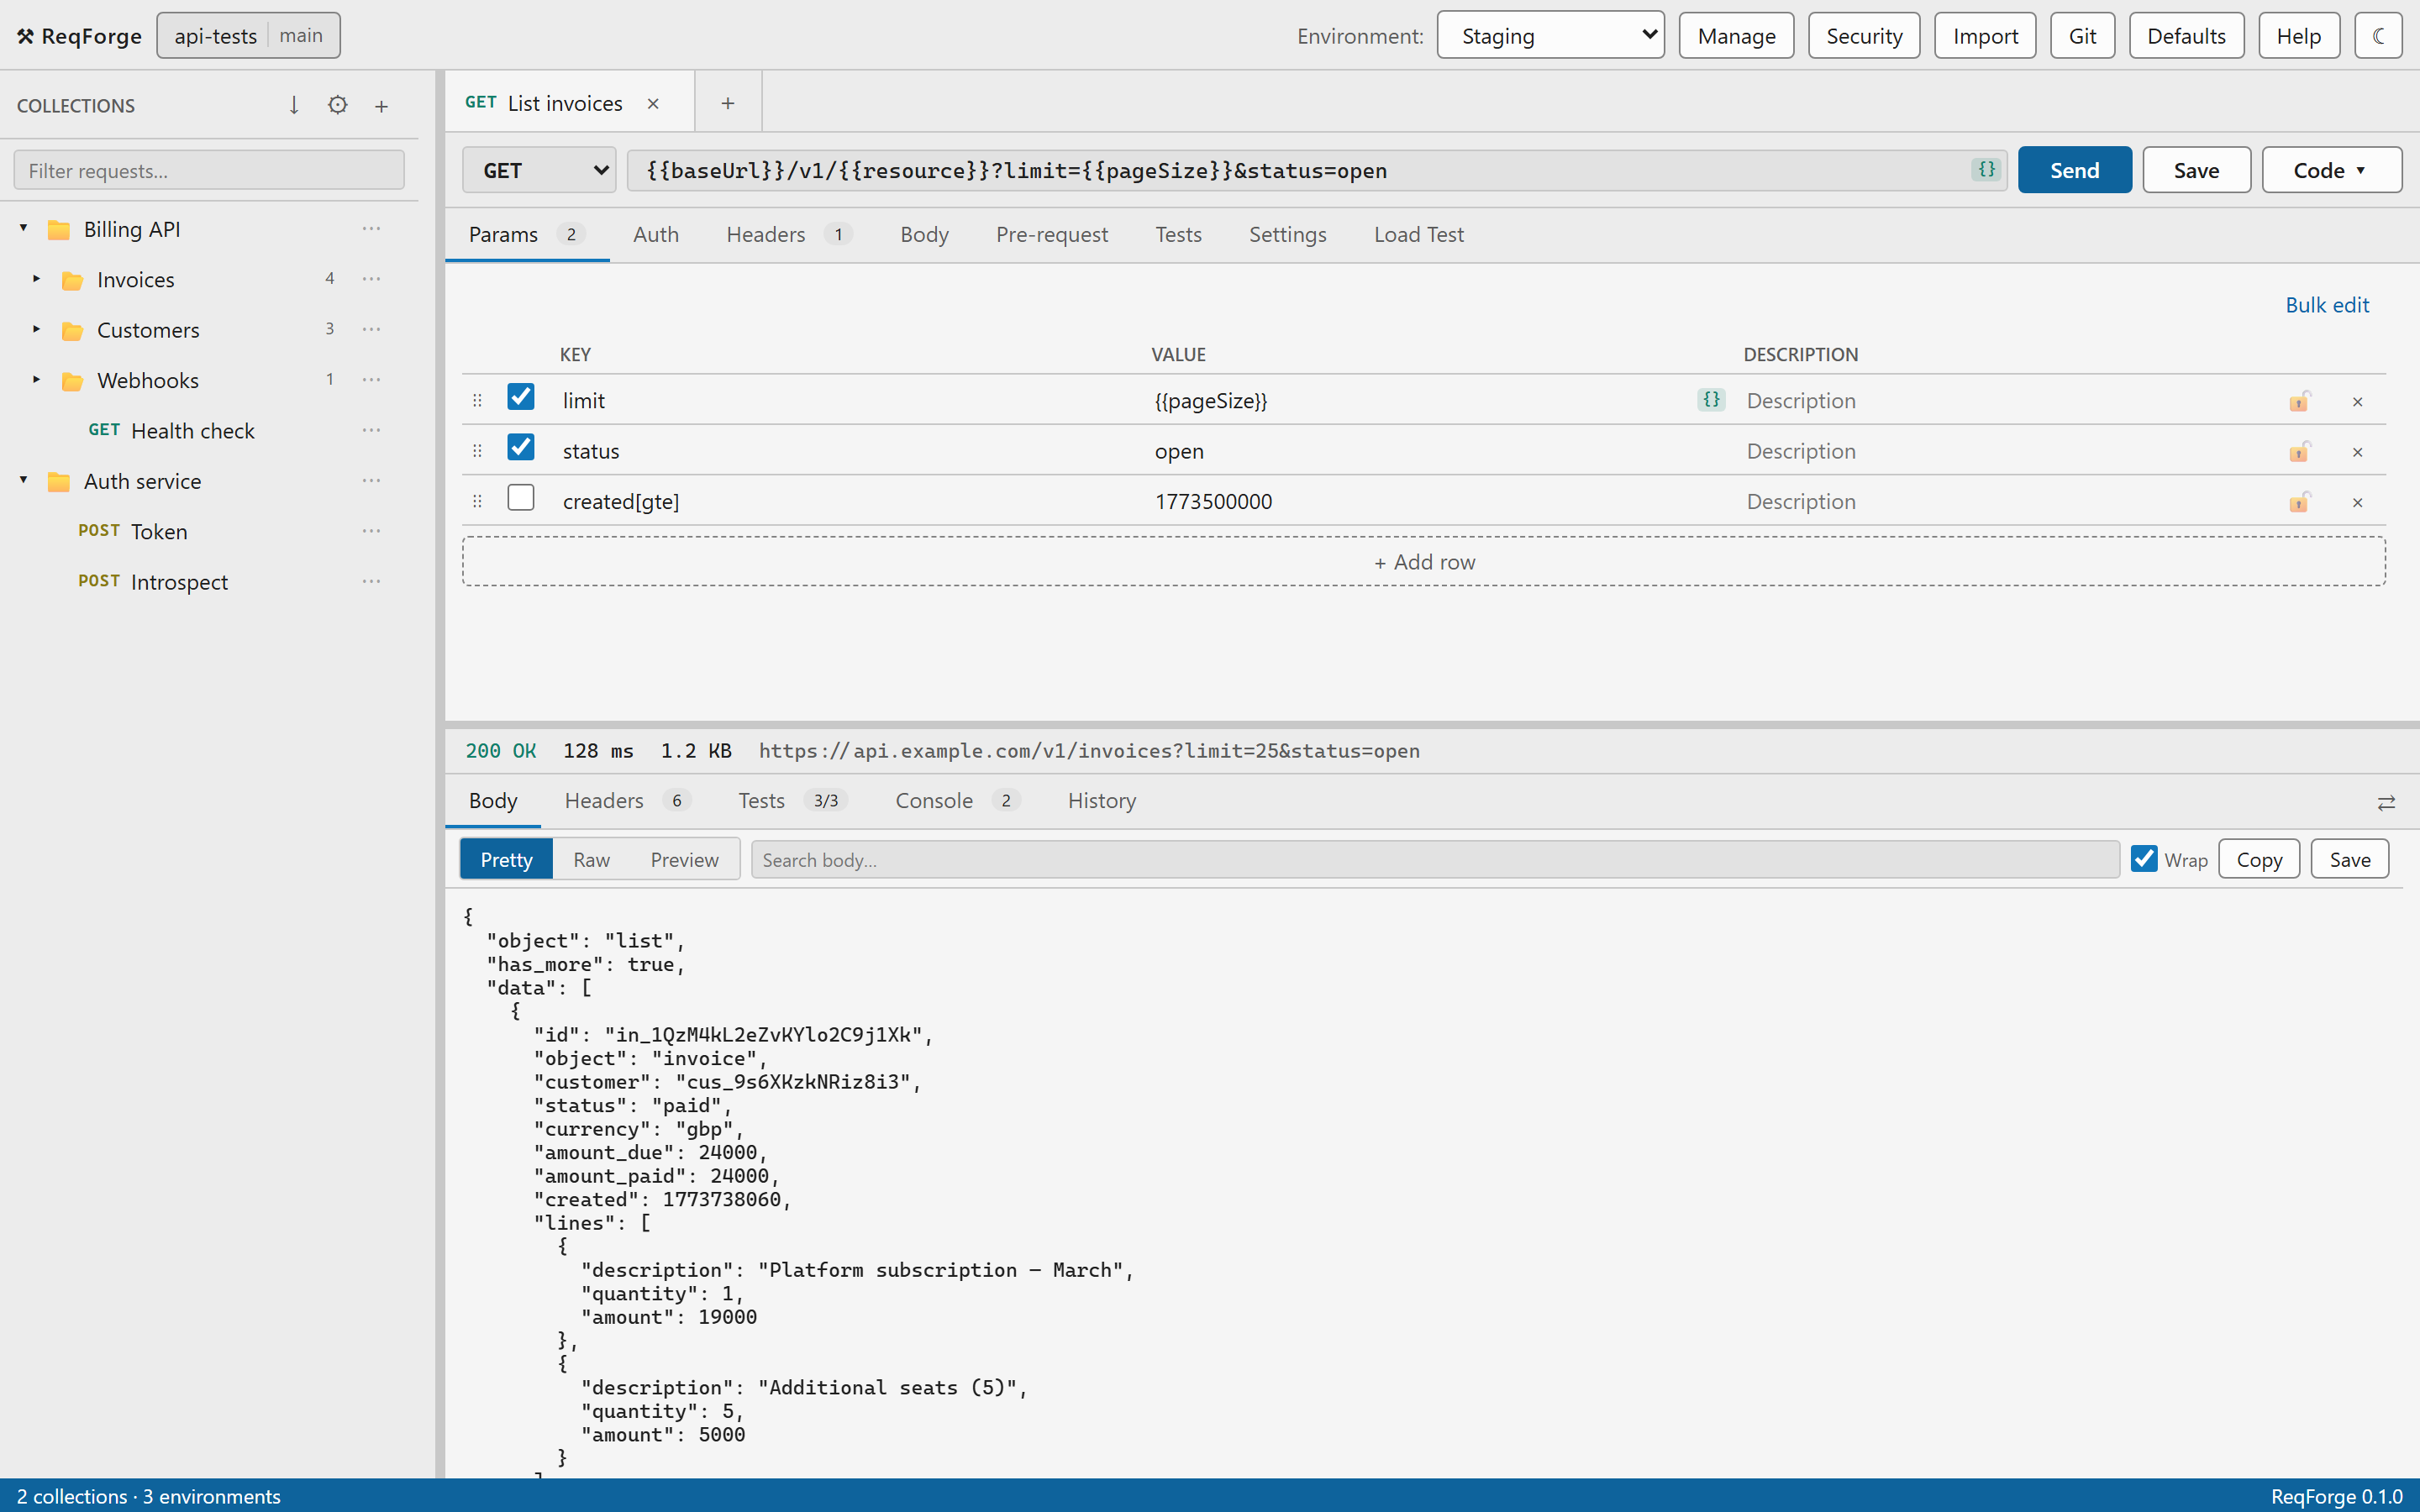Uncheck the limit parameter checkbox
This screenshot has height=1512, width=2420.
tap(521, 397)
